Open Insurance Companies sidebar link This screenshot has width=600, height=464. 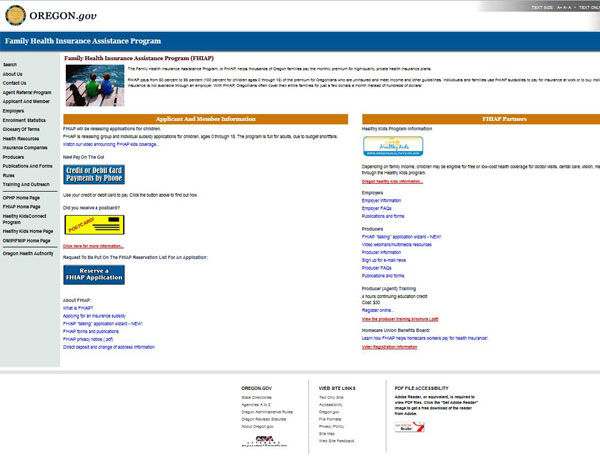25,148
